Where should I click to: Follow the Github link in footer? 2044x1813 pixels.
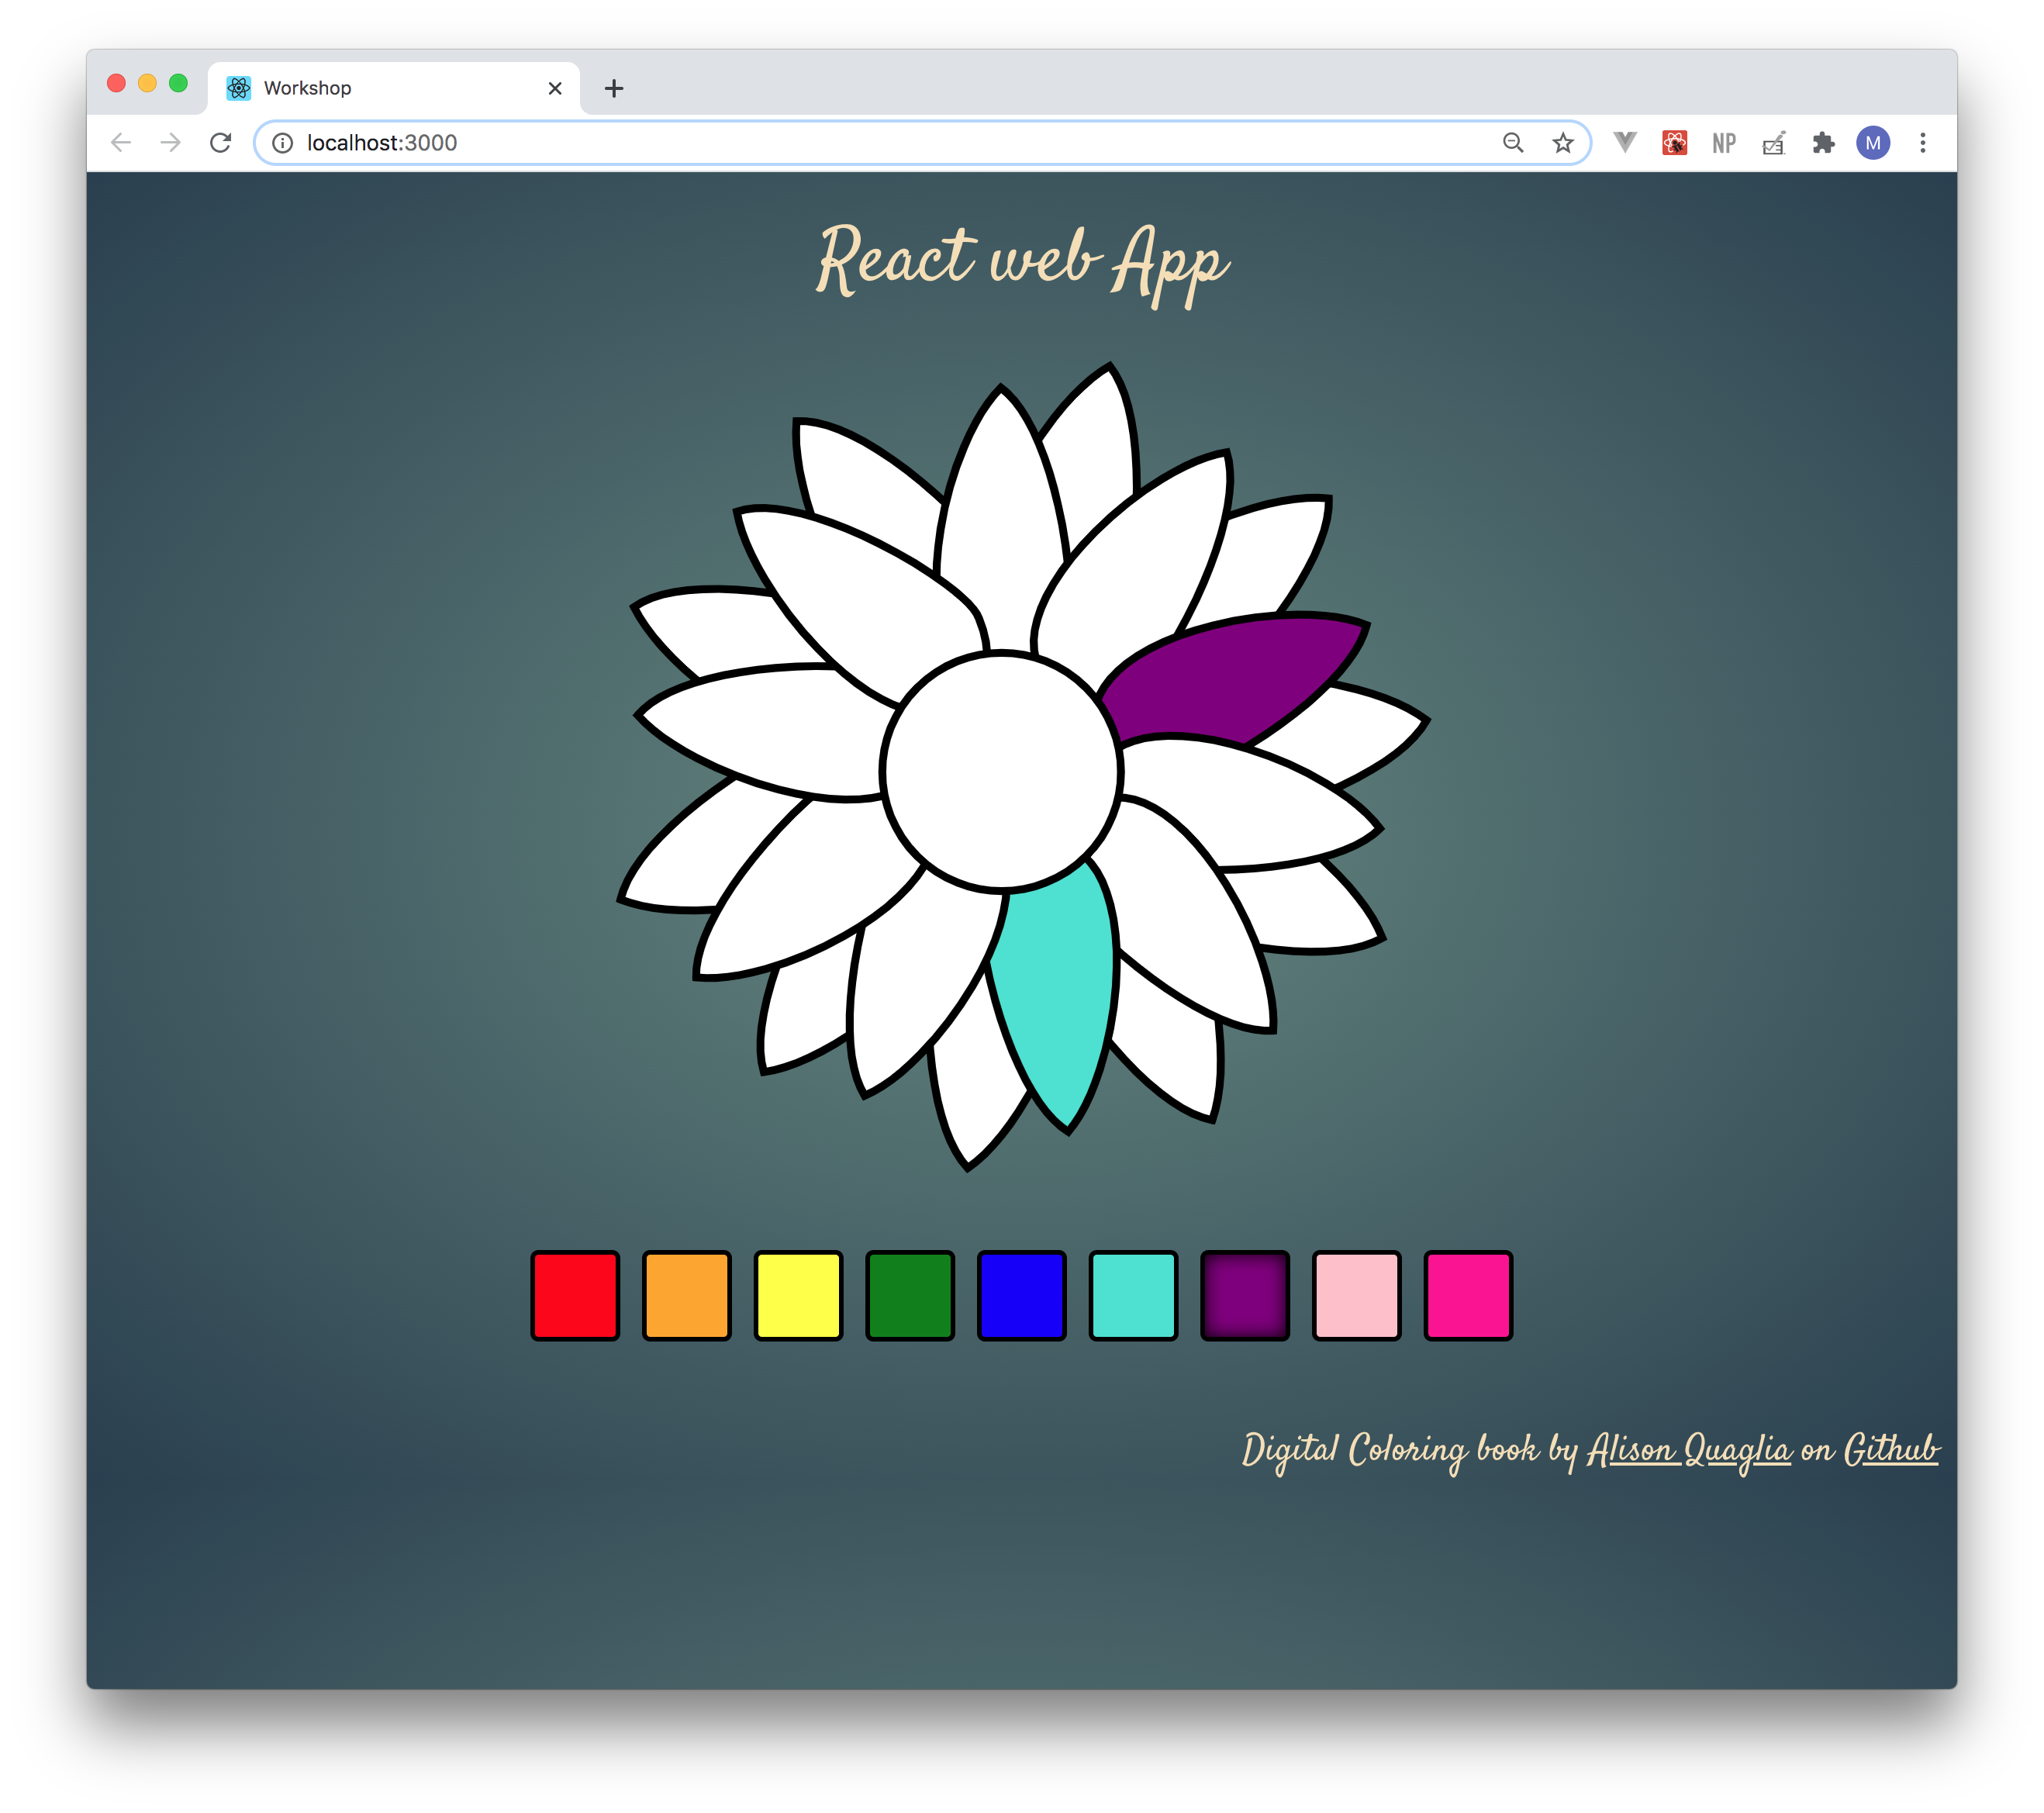point(1890,1450)
